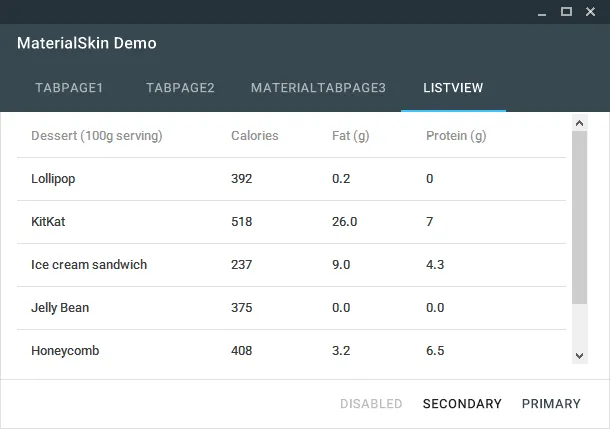Viewport: 610px width, 429px height.
Task: Click the PRIMARY button
Action: point(551,404)
